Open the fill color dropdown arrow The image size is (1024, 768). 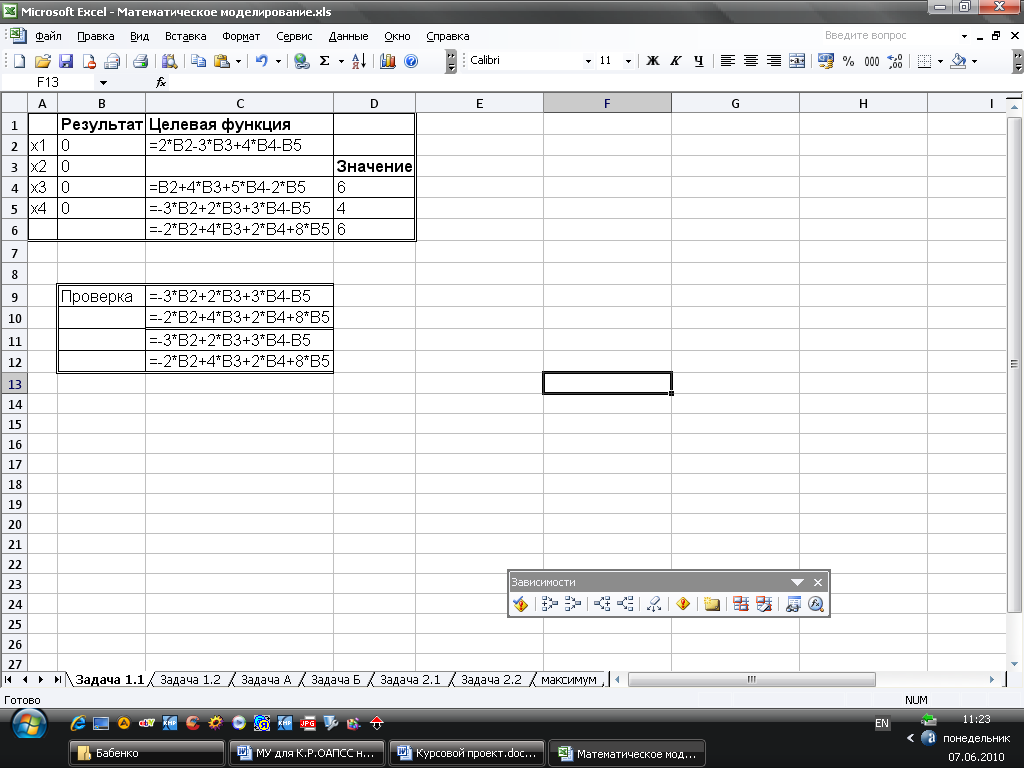(974, 61)
